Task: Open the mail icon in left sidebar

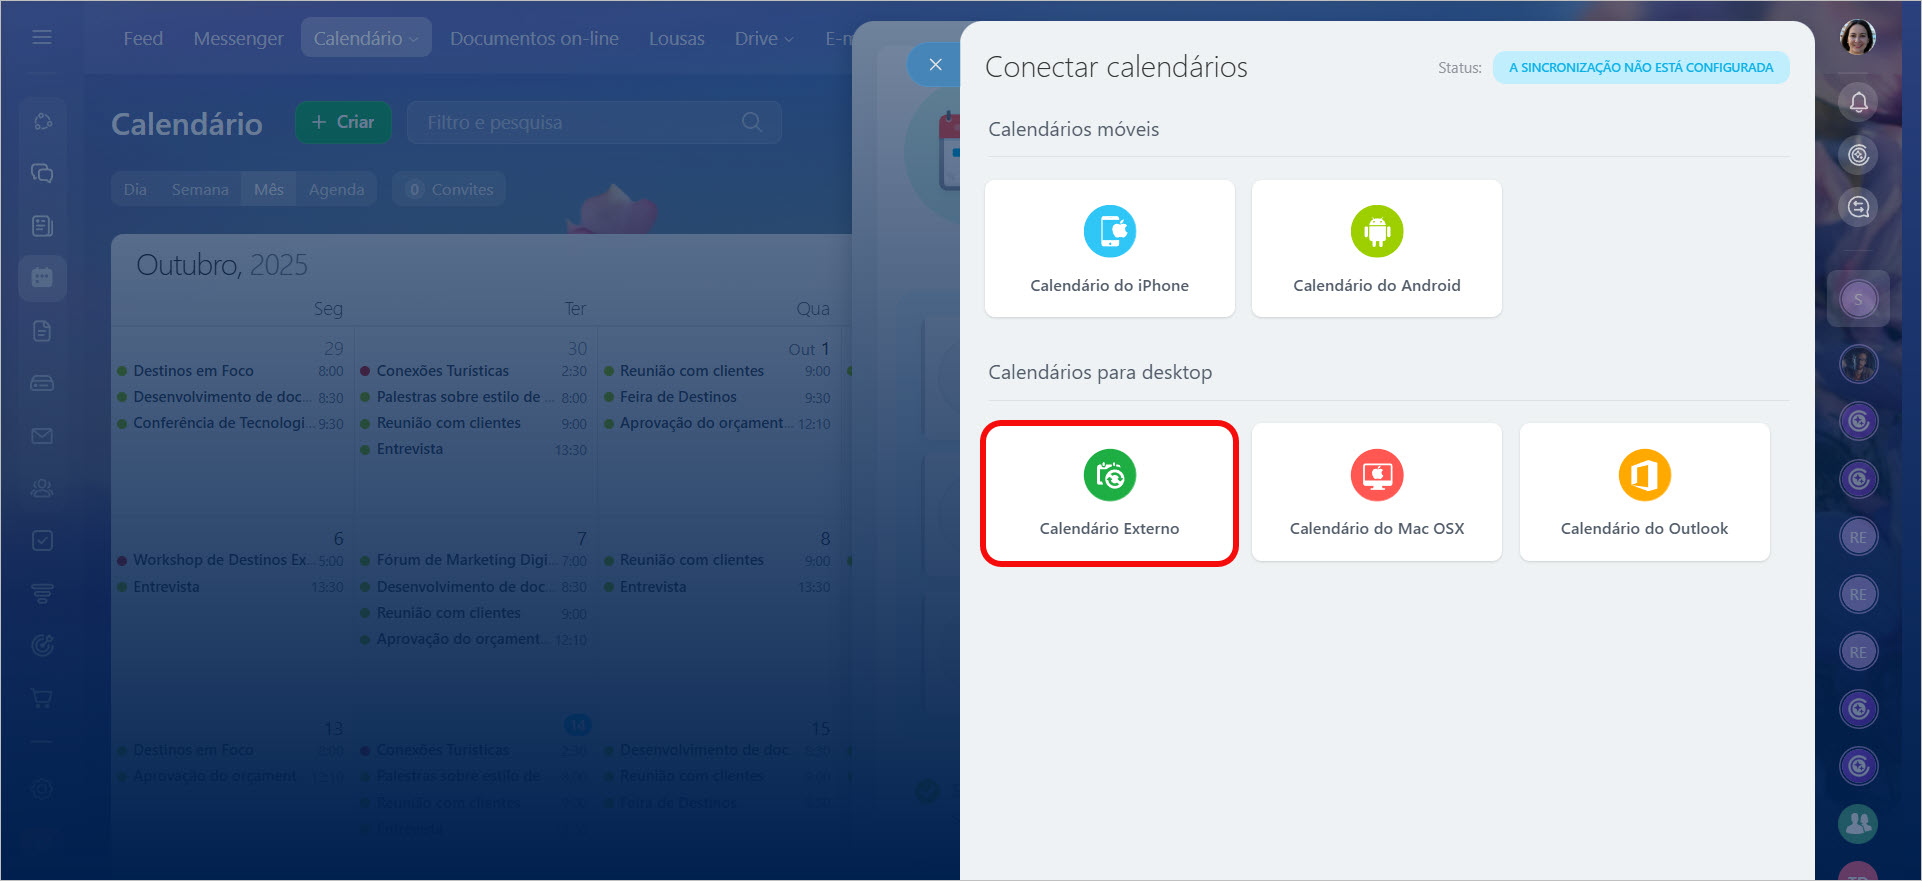Action: click(42, 436)
